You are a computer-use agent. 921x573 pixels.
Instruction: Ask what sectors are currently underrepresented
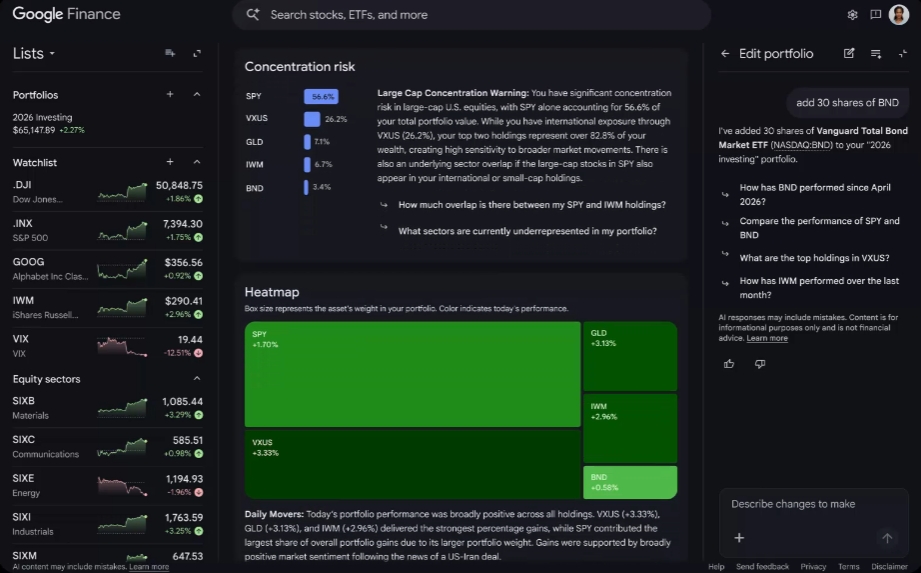[527, 231]
